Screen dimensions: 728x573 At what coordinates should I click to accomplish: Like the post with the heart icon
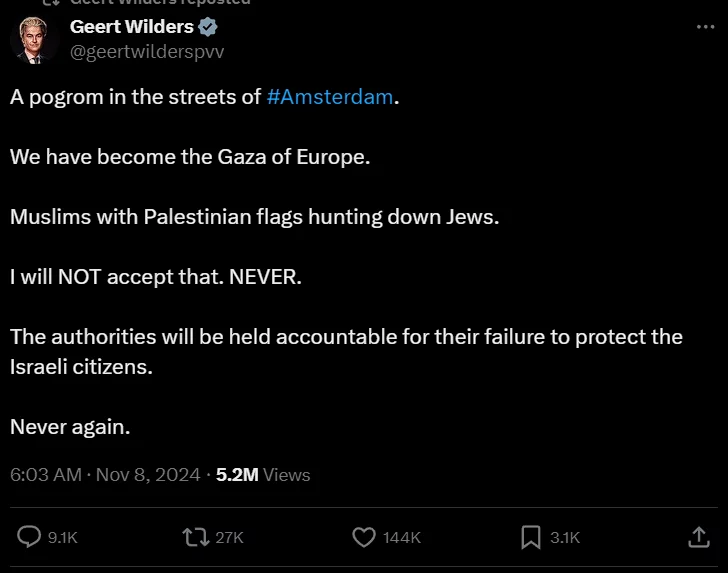pos(364,537)
